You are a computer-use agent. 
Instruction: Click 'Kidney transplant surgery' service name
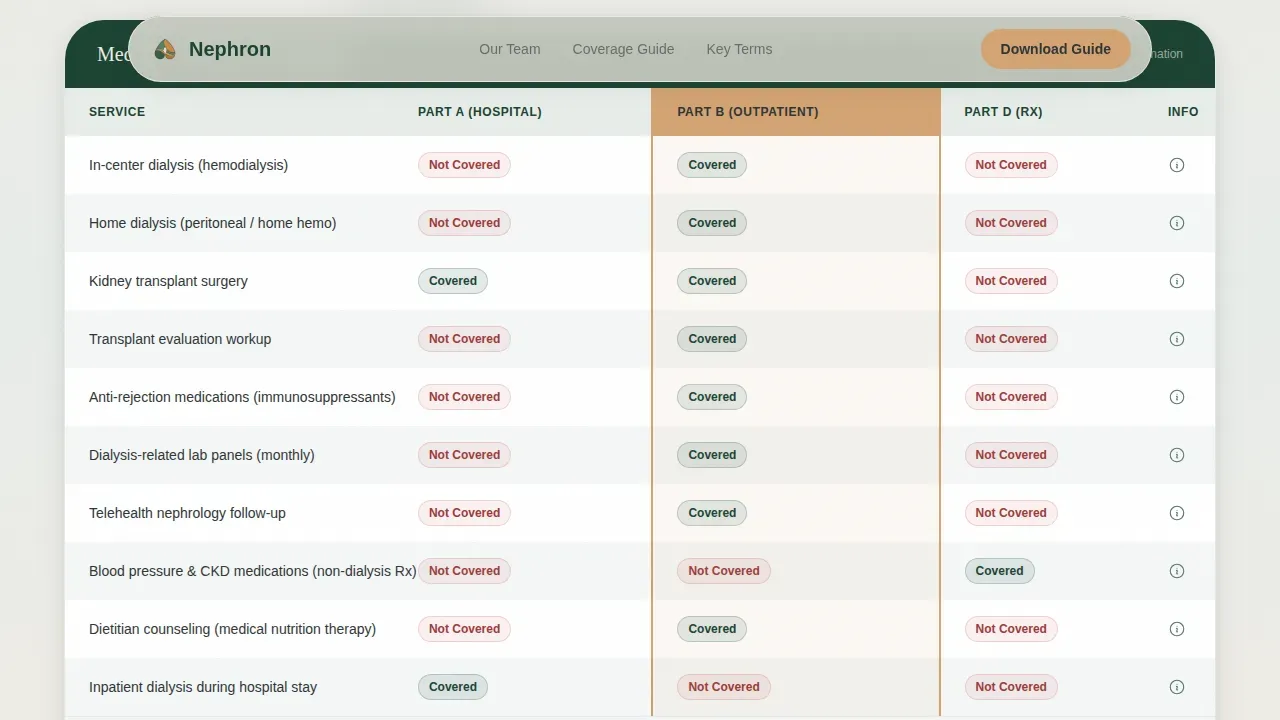[x=168, y=281]
